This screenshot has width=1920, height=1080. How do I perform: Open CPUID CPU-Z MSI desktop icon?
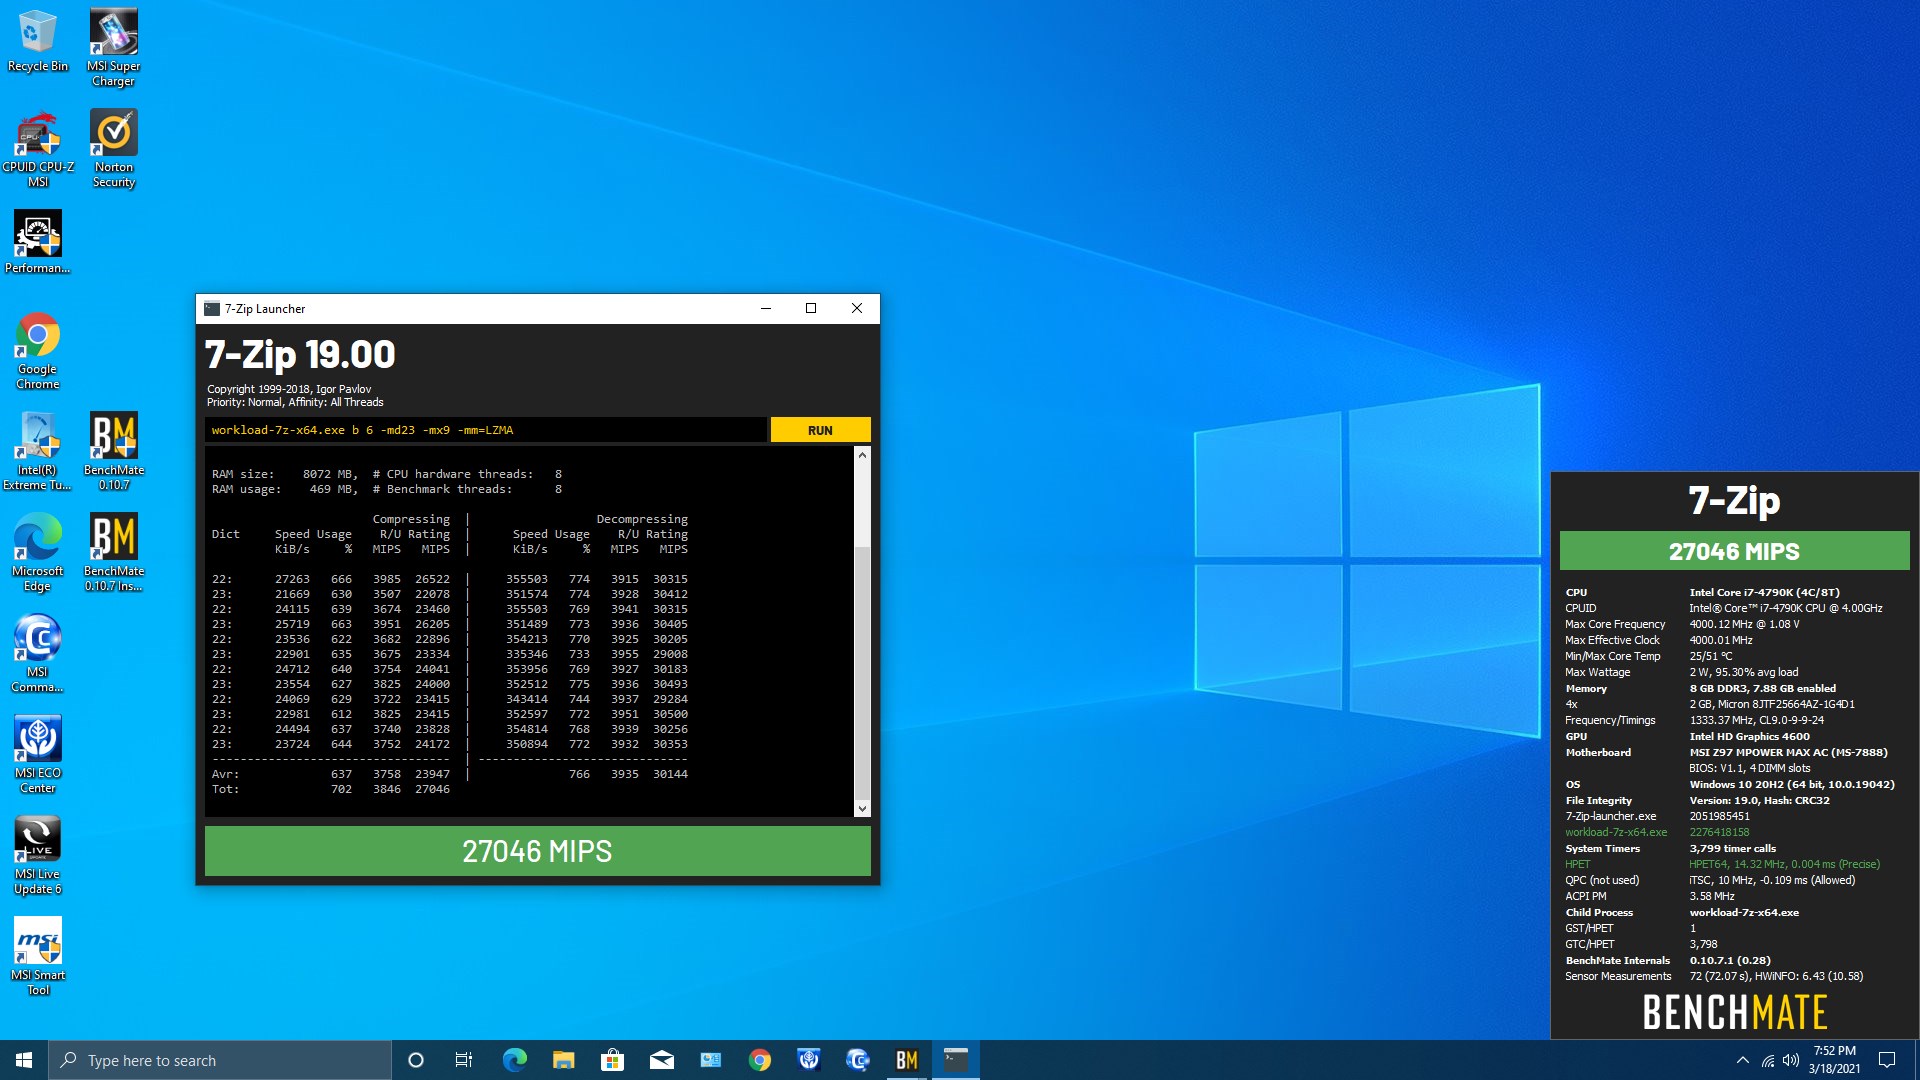pos(38,149)
